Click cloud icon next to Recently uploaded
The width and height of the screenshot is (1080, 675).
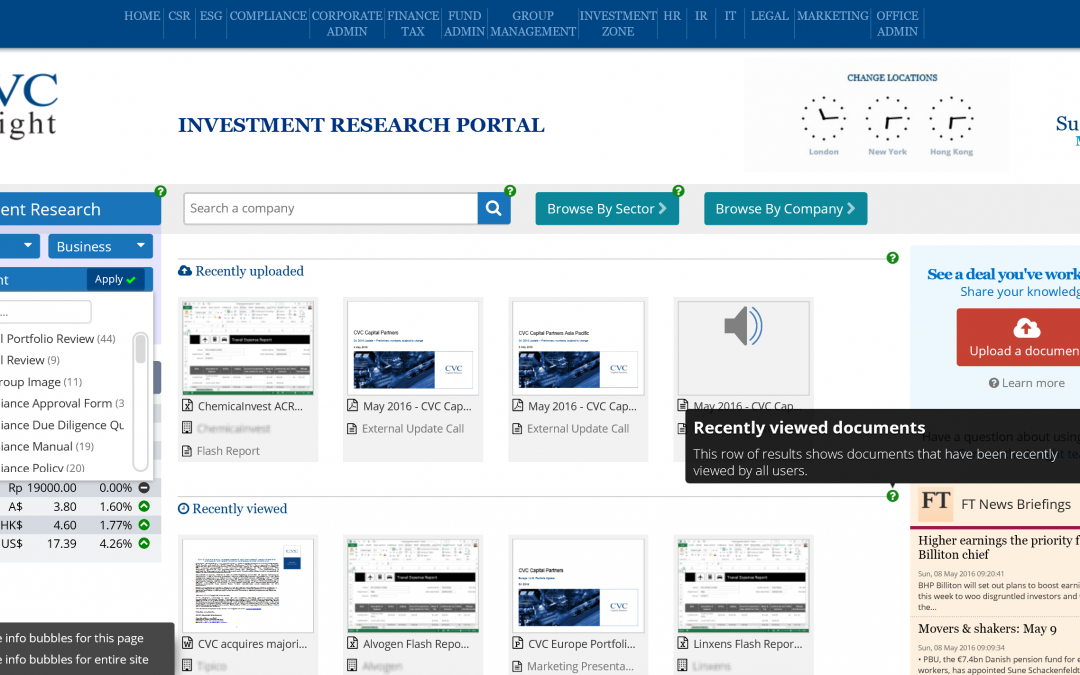click(x=185, y=271)
